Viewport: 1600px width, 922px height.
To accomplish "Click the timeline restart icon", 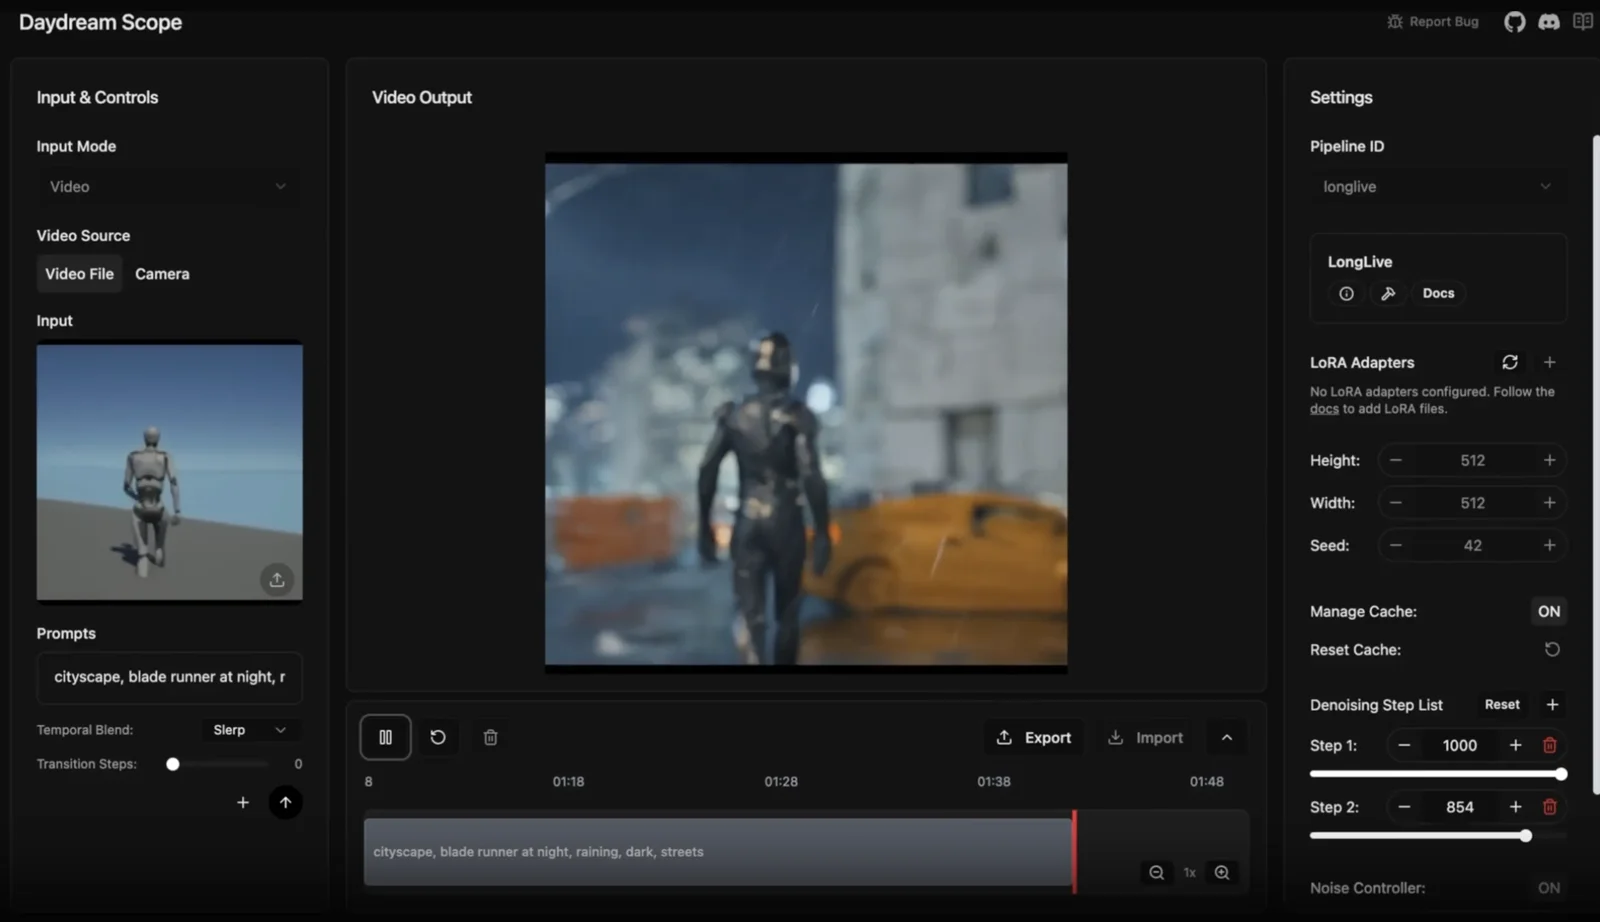I will [x=438, y=737].
